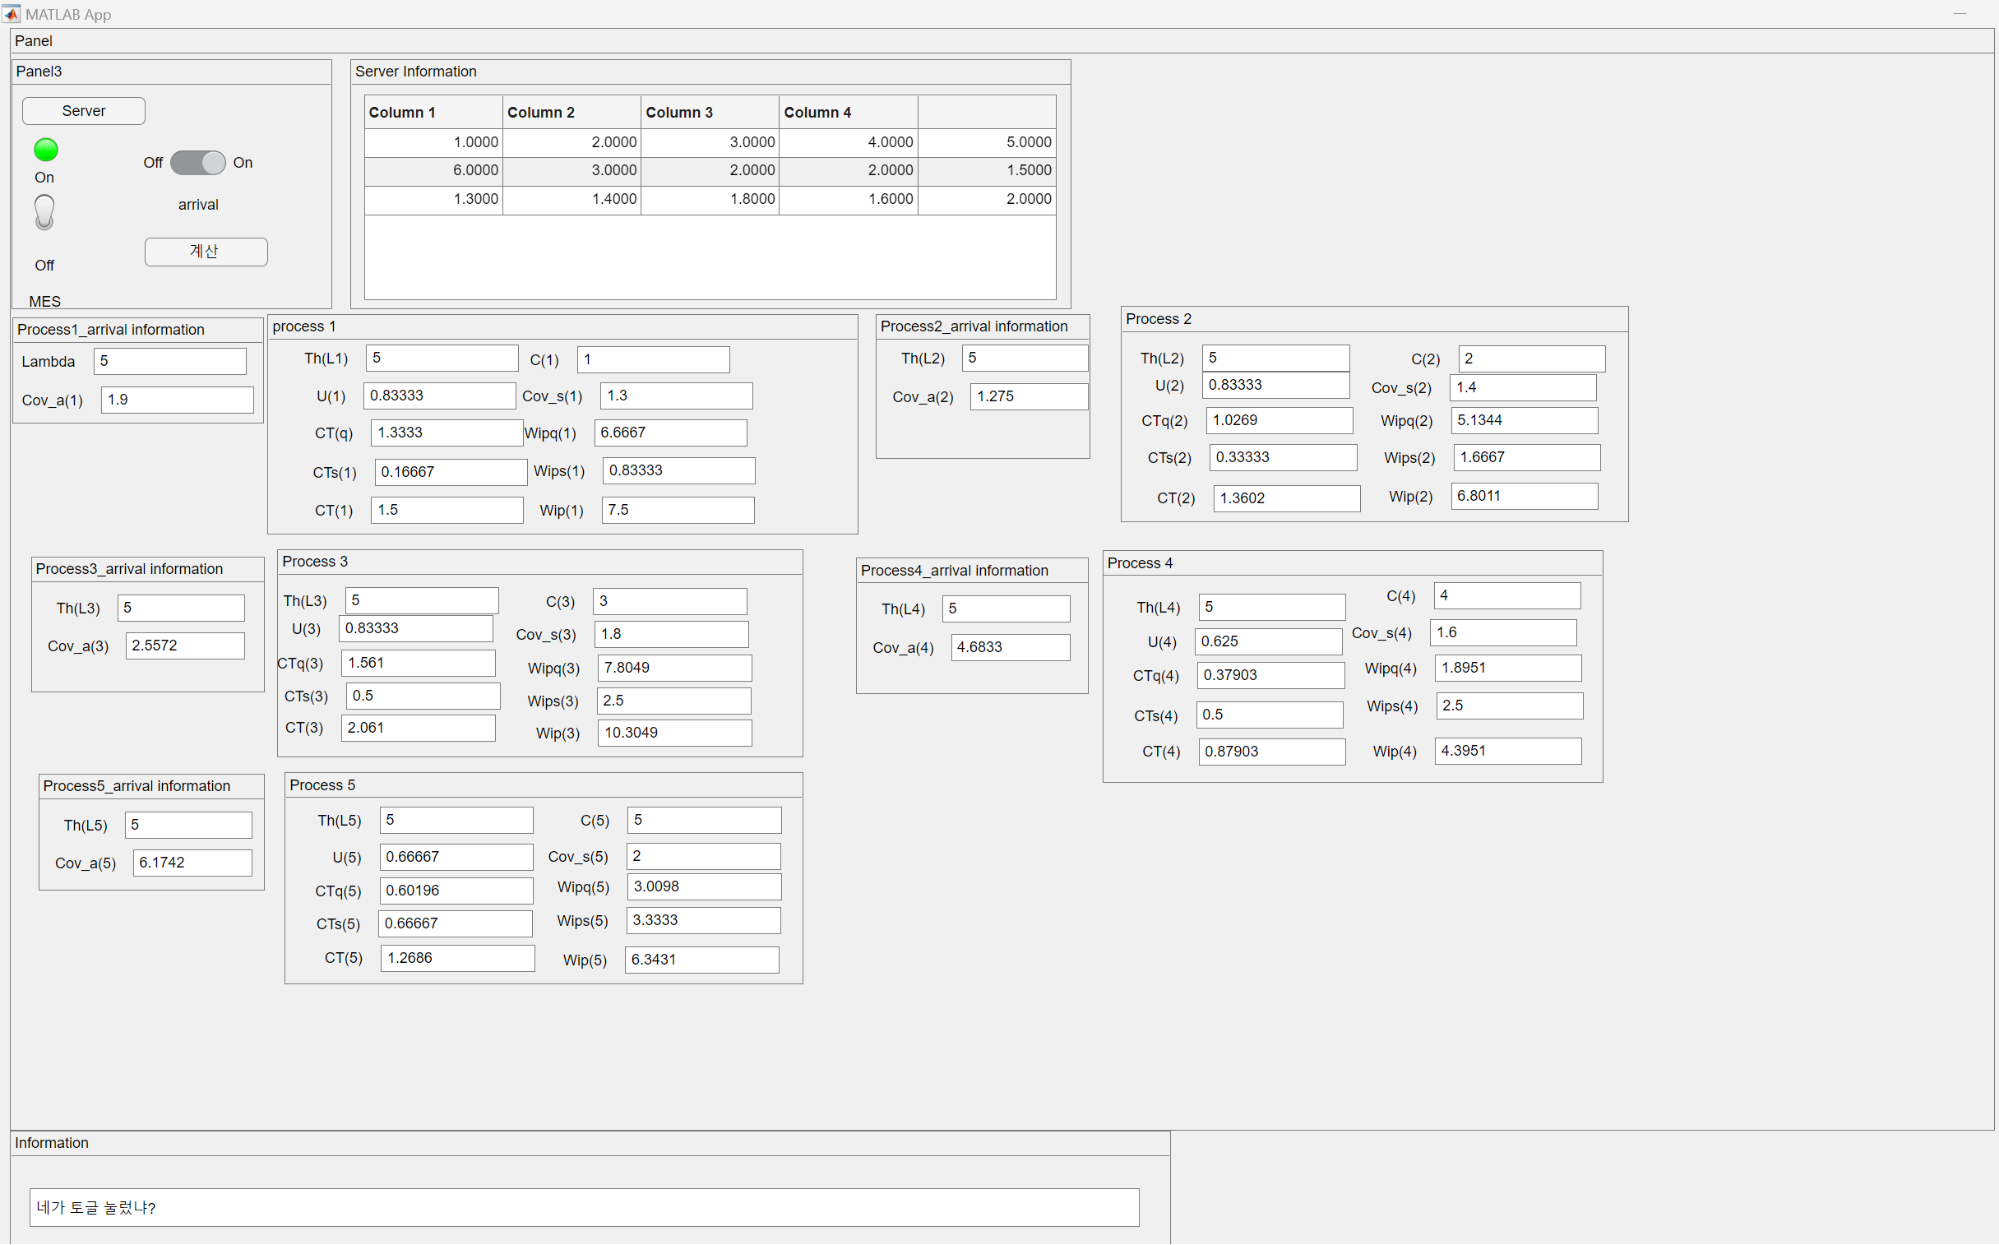The width and height of the screenshot is (1999, 1245).
Task: Click the Cov_s(2) input field
Action: 1523,388
